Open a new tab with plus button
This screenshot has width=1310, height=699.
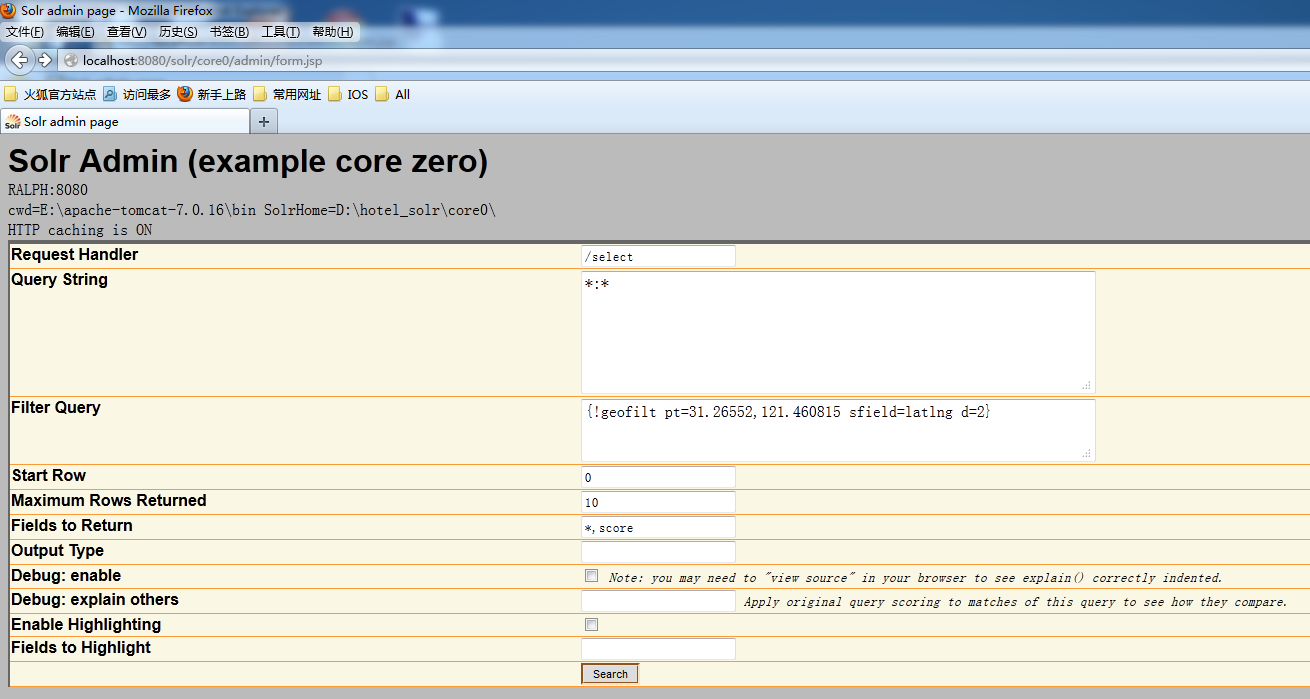pos(264,122)
